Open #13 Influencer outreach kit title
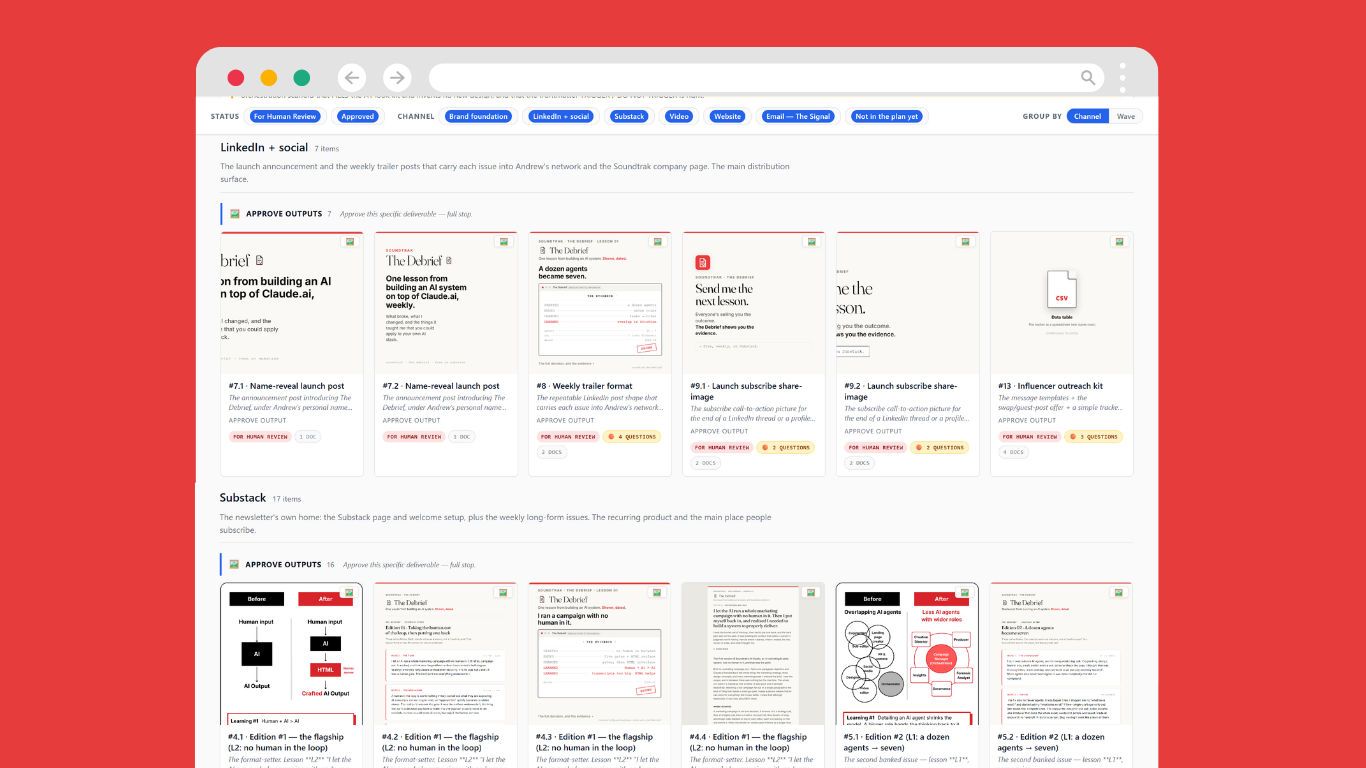This screenshot has width=1366, height=768. pyautogui.click(x=1051, y=386)
